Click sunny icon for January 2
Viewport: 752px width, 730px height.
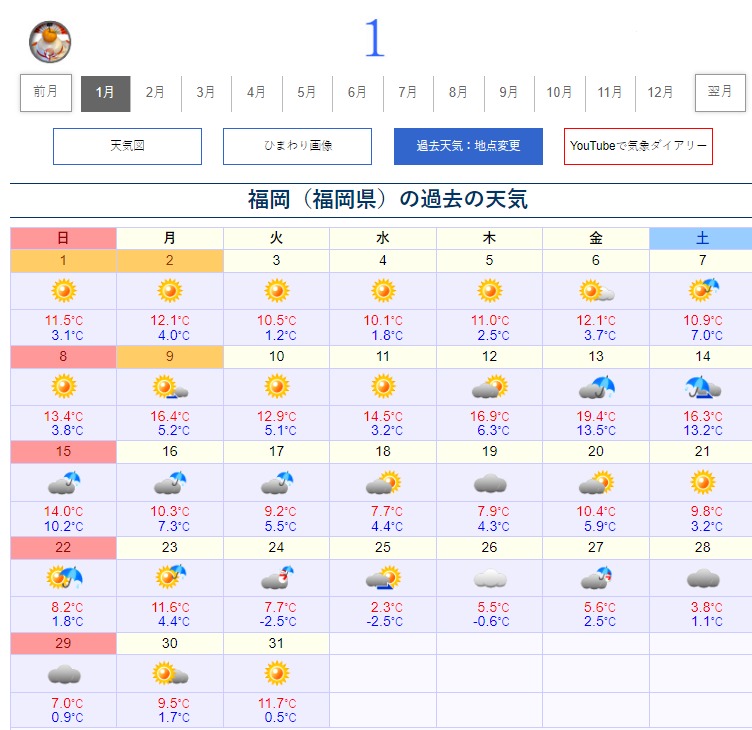pyautogui.click(x=170, y=291)
